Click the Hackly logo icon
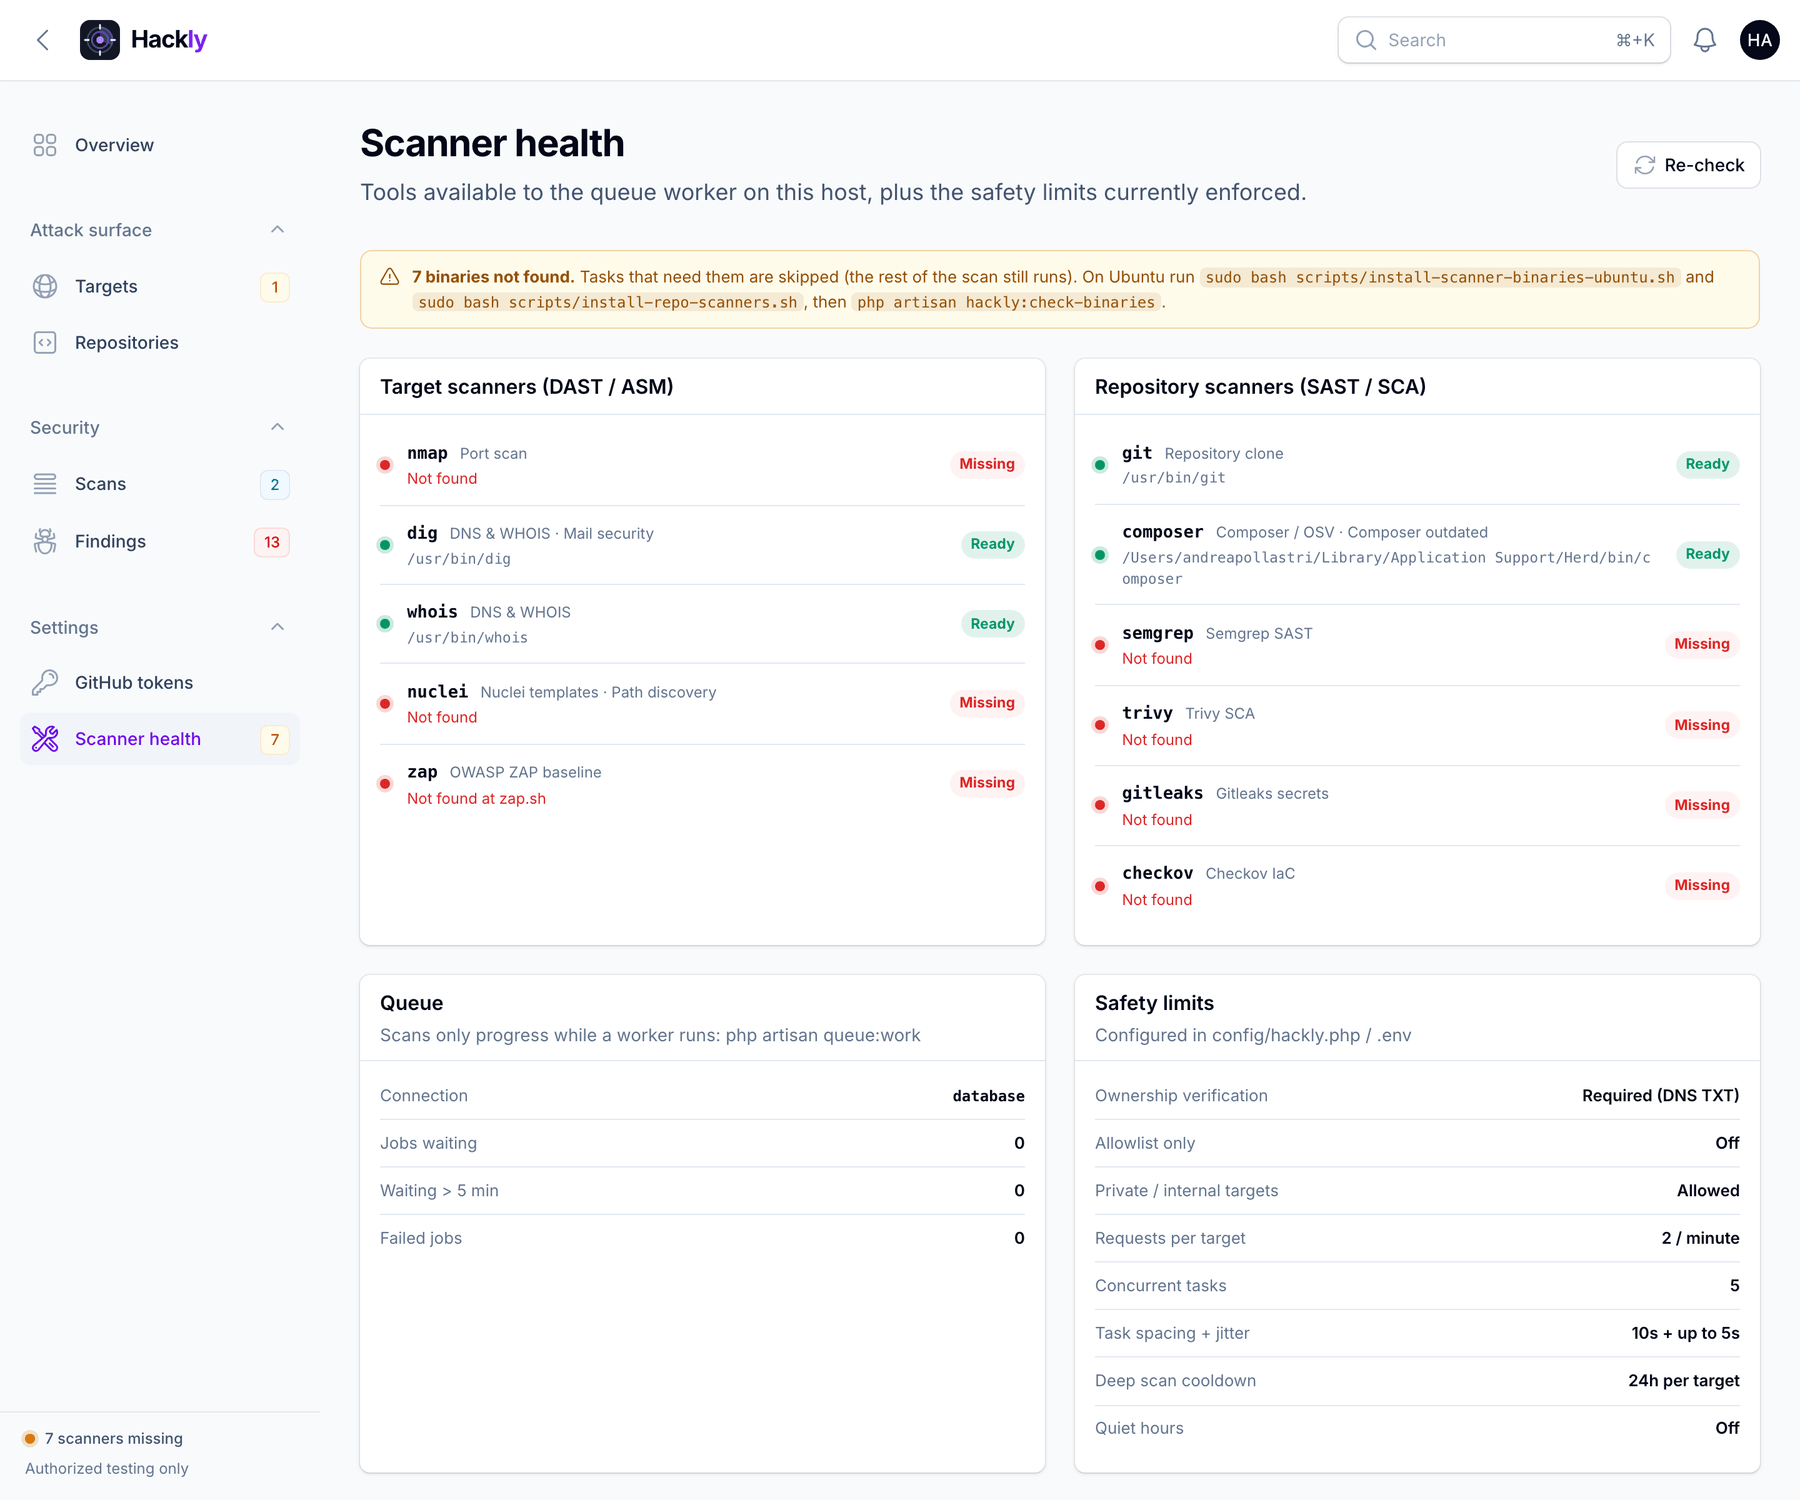1800x1500 pixels. 100,40
